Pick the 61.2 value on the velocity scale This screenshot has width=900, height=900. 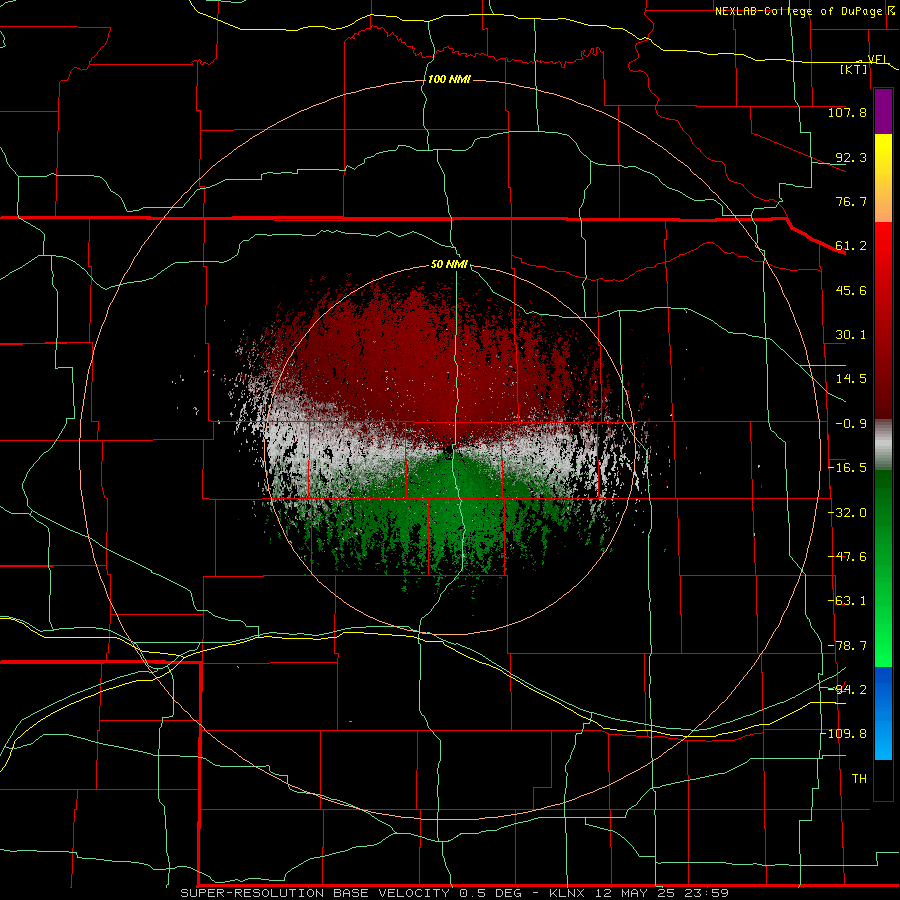pos(851,246)
